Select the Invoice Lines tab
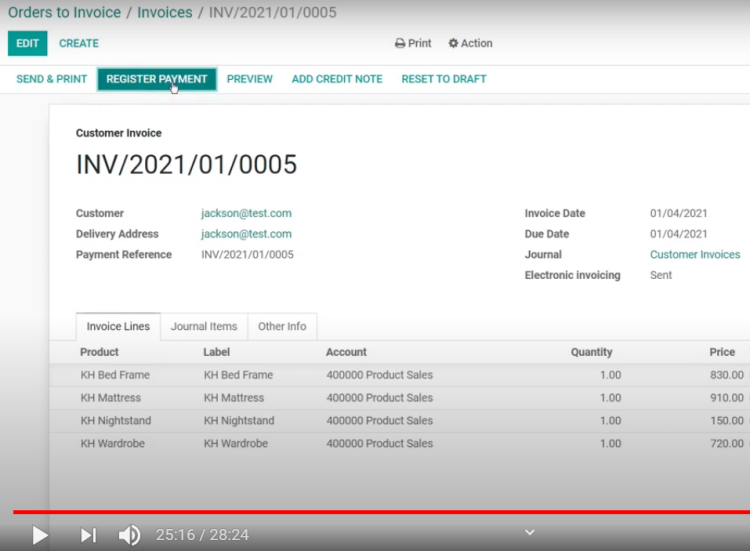This screenshot has width=750, height=551. click(118, 326)
